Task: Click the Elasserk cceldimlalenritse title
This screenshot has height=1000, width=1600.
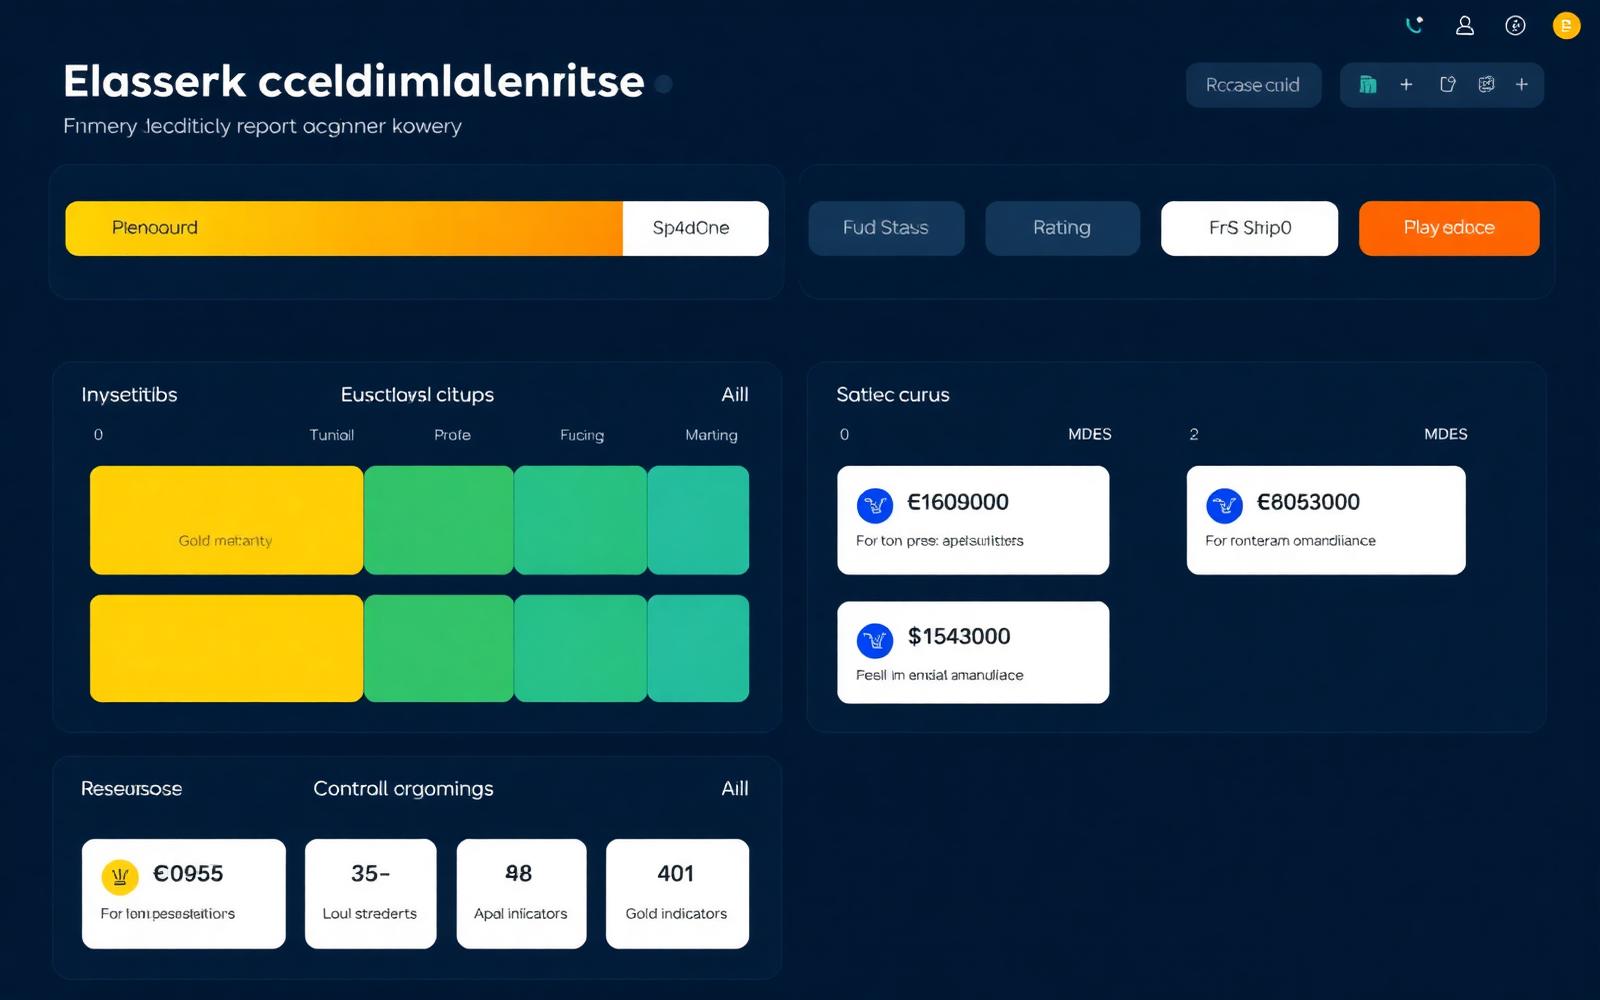Action: [x=354, y=82]
